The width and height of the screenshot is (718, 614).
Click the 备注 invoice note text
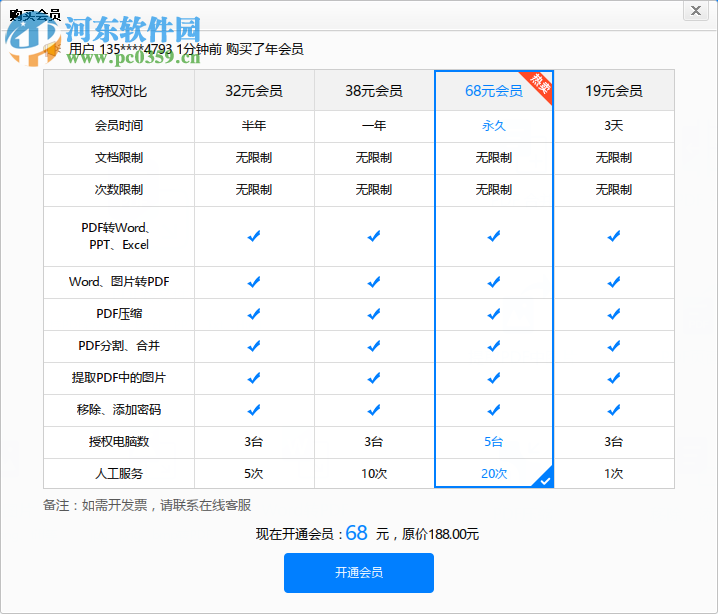tap(147, 505)
